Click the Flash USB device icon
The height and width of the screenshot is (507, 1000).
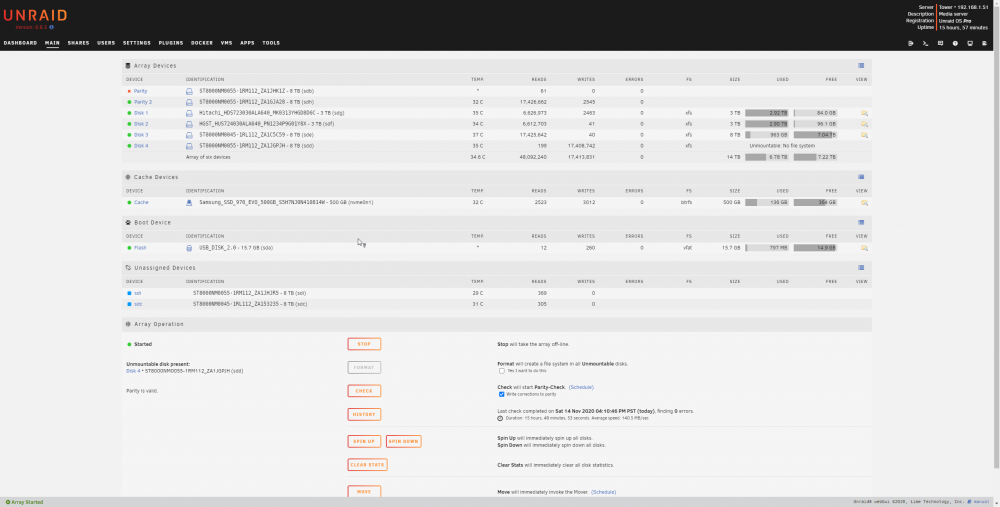pyautogui.click(x=189, y=247)
